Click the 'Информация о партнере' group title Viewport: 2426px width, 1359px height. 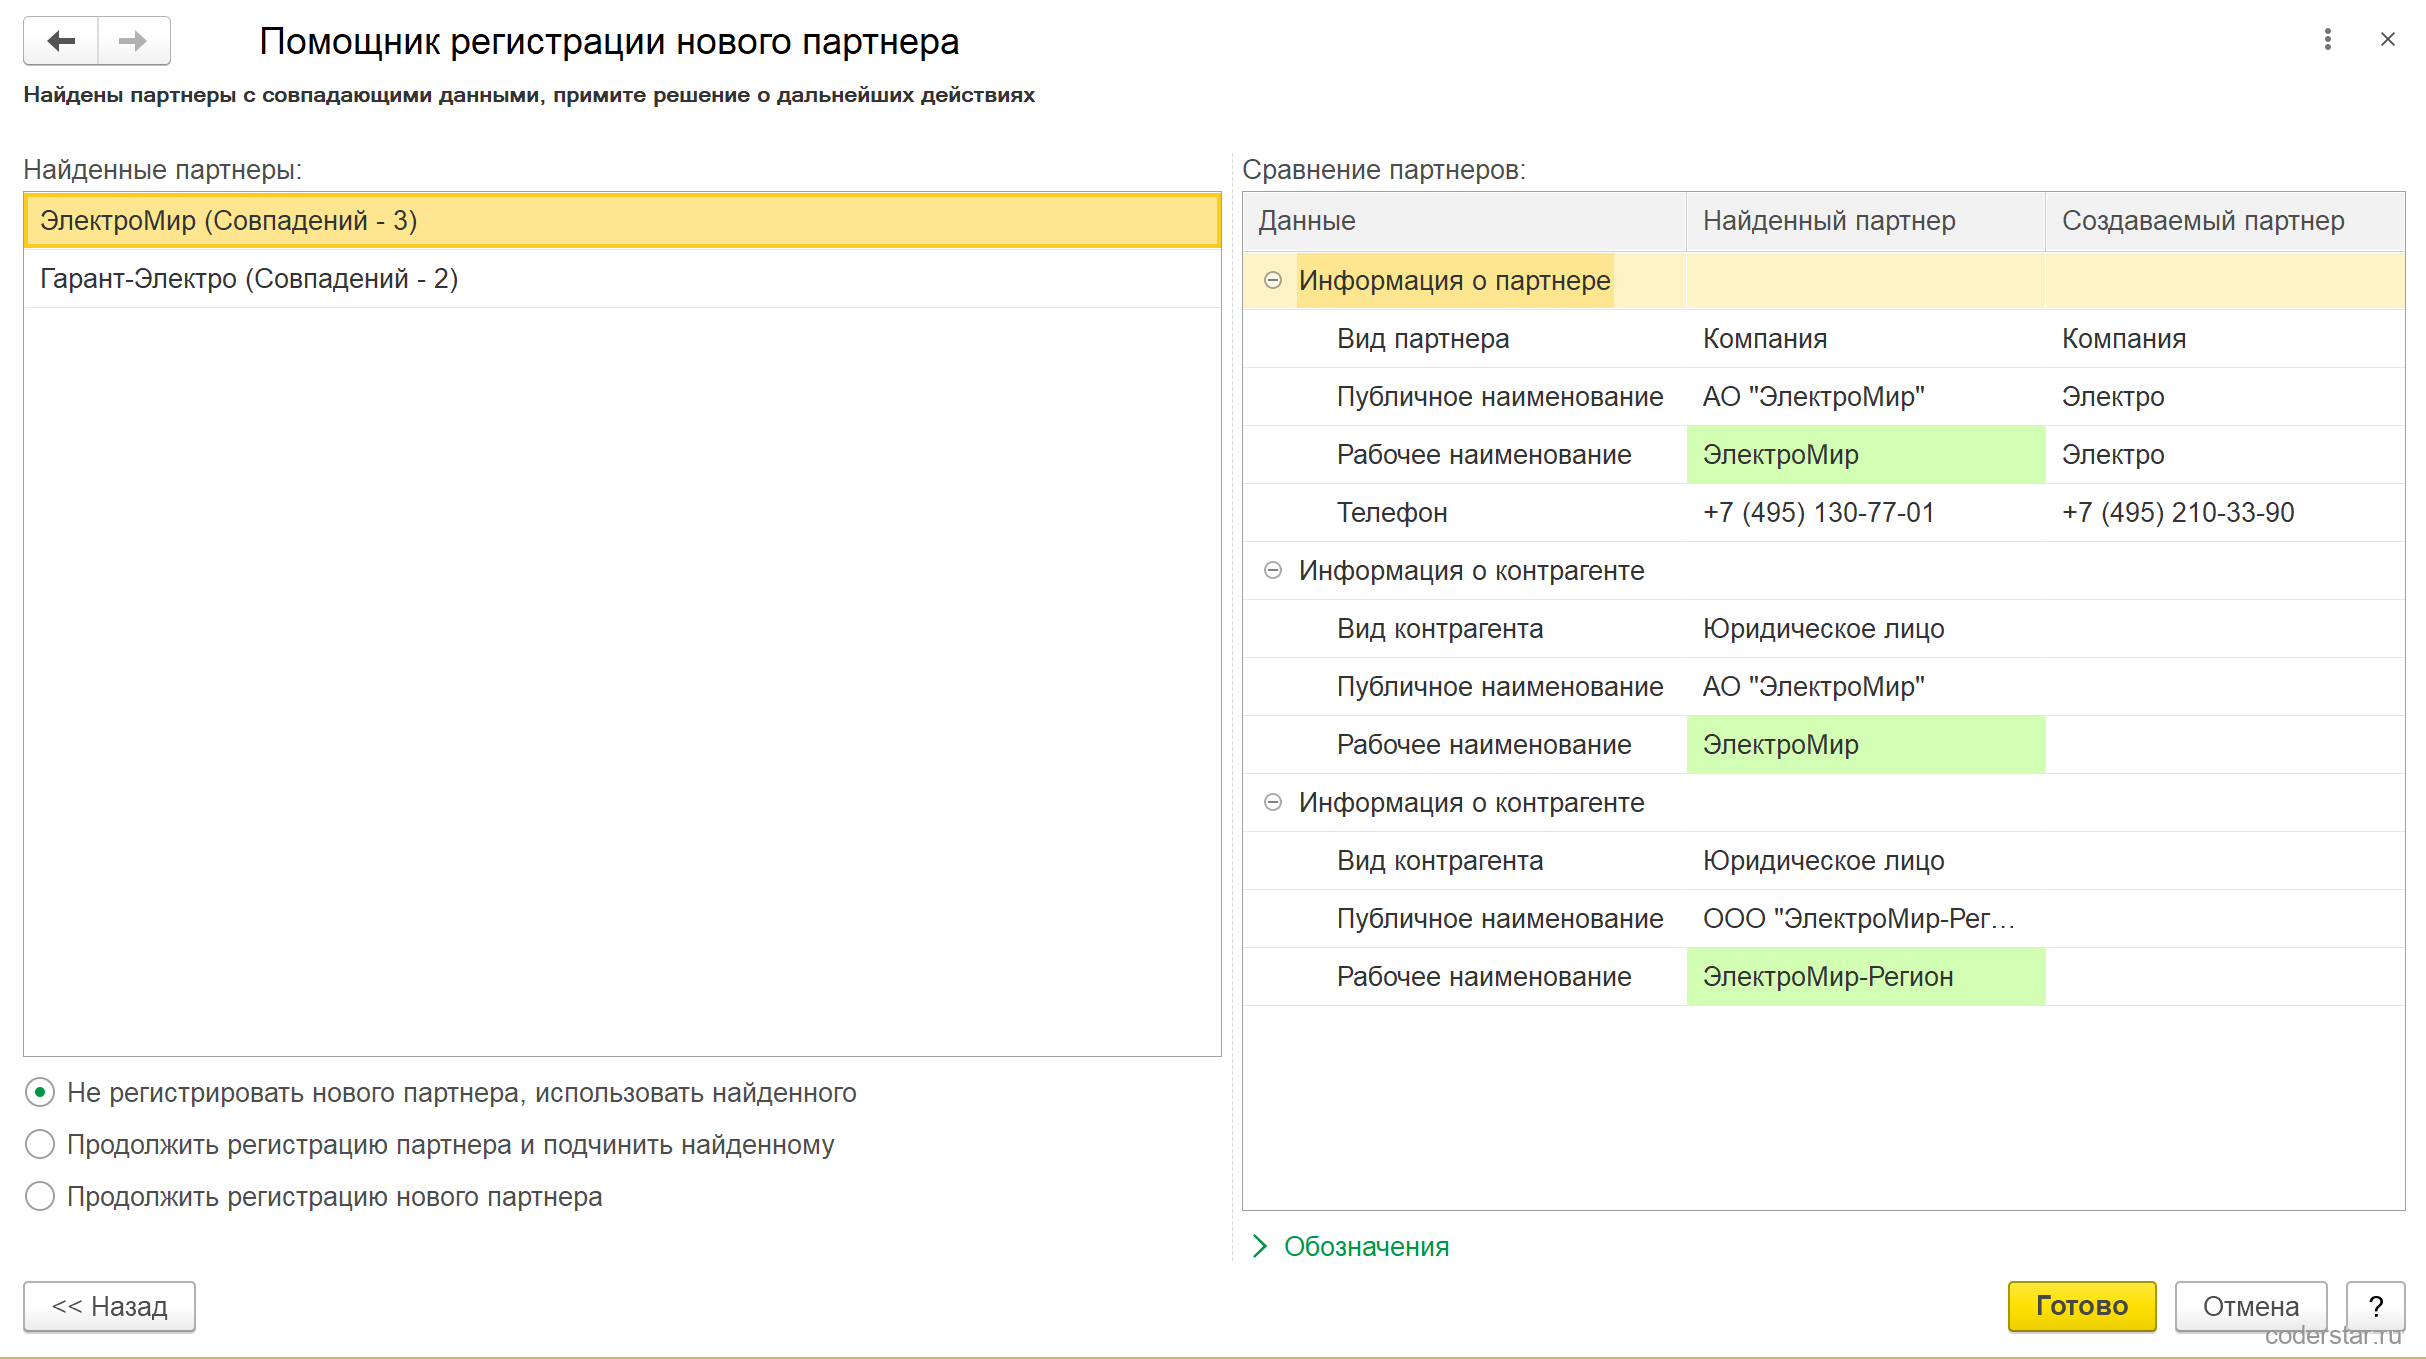click(x=1454, y=280)
